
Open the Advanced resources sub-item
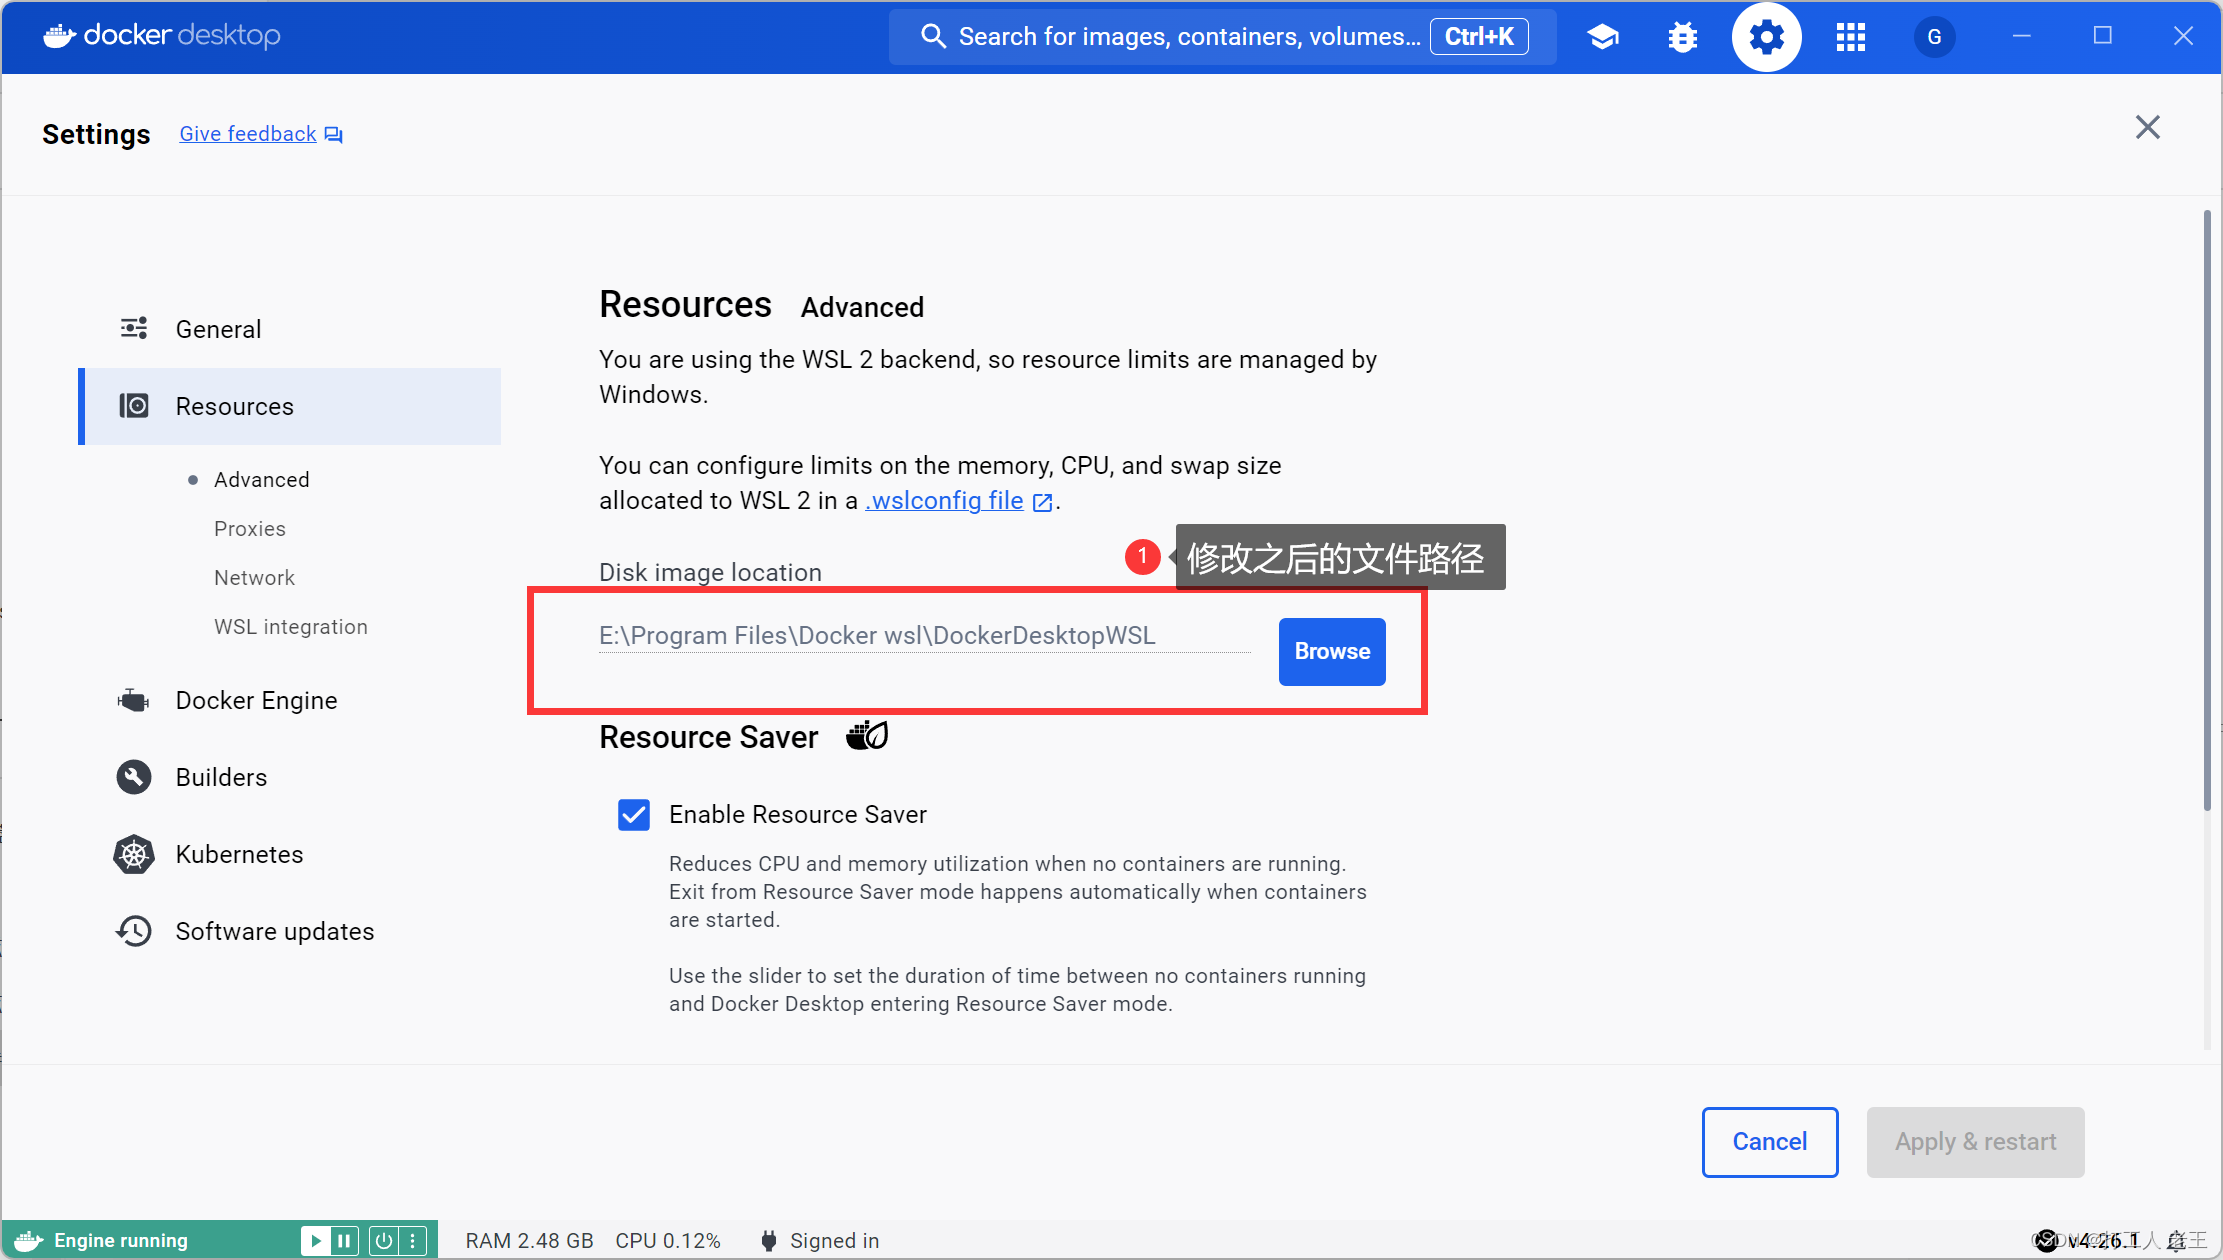coord(262,480)
